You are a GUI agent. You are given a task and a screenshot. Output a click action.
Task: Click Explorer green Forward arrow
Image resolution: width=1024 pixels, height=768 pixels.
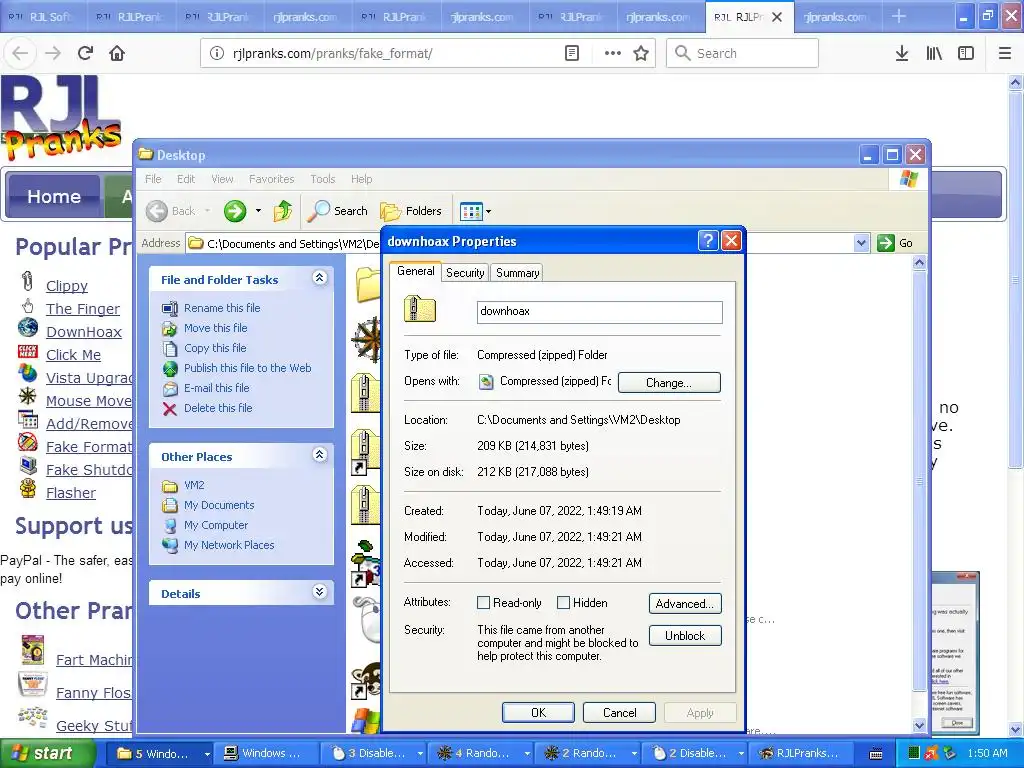coord(234,211)
